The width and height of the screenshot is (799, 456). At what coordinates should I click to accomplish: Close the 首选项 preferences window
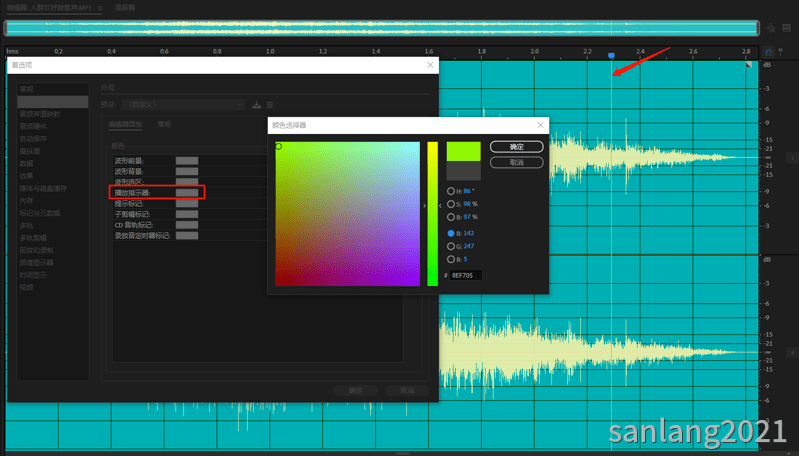431,65
